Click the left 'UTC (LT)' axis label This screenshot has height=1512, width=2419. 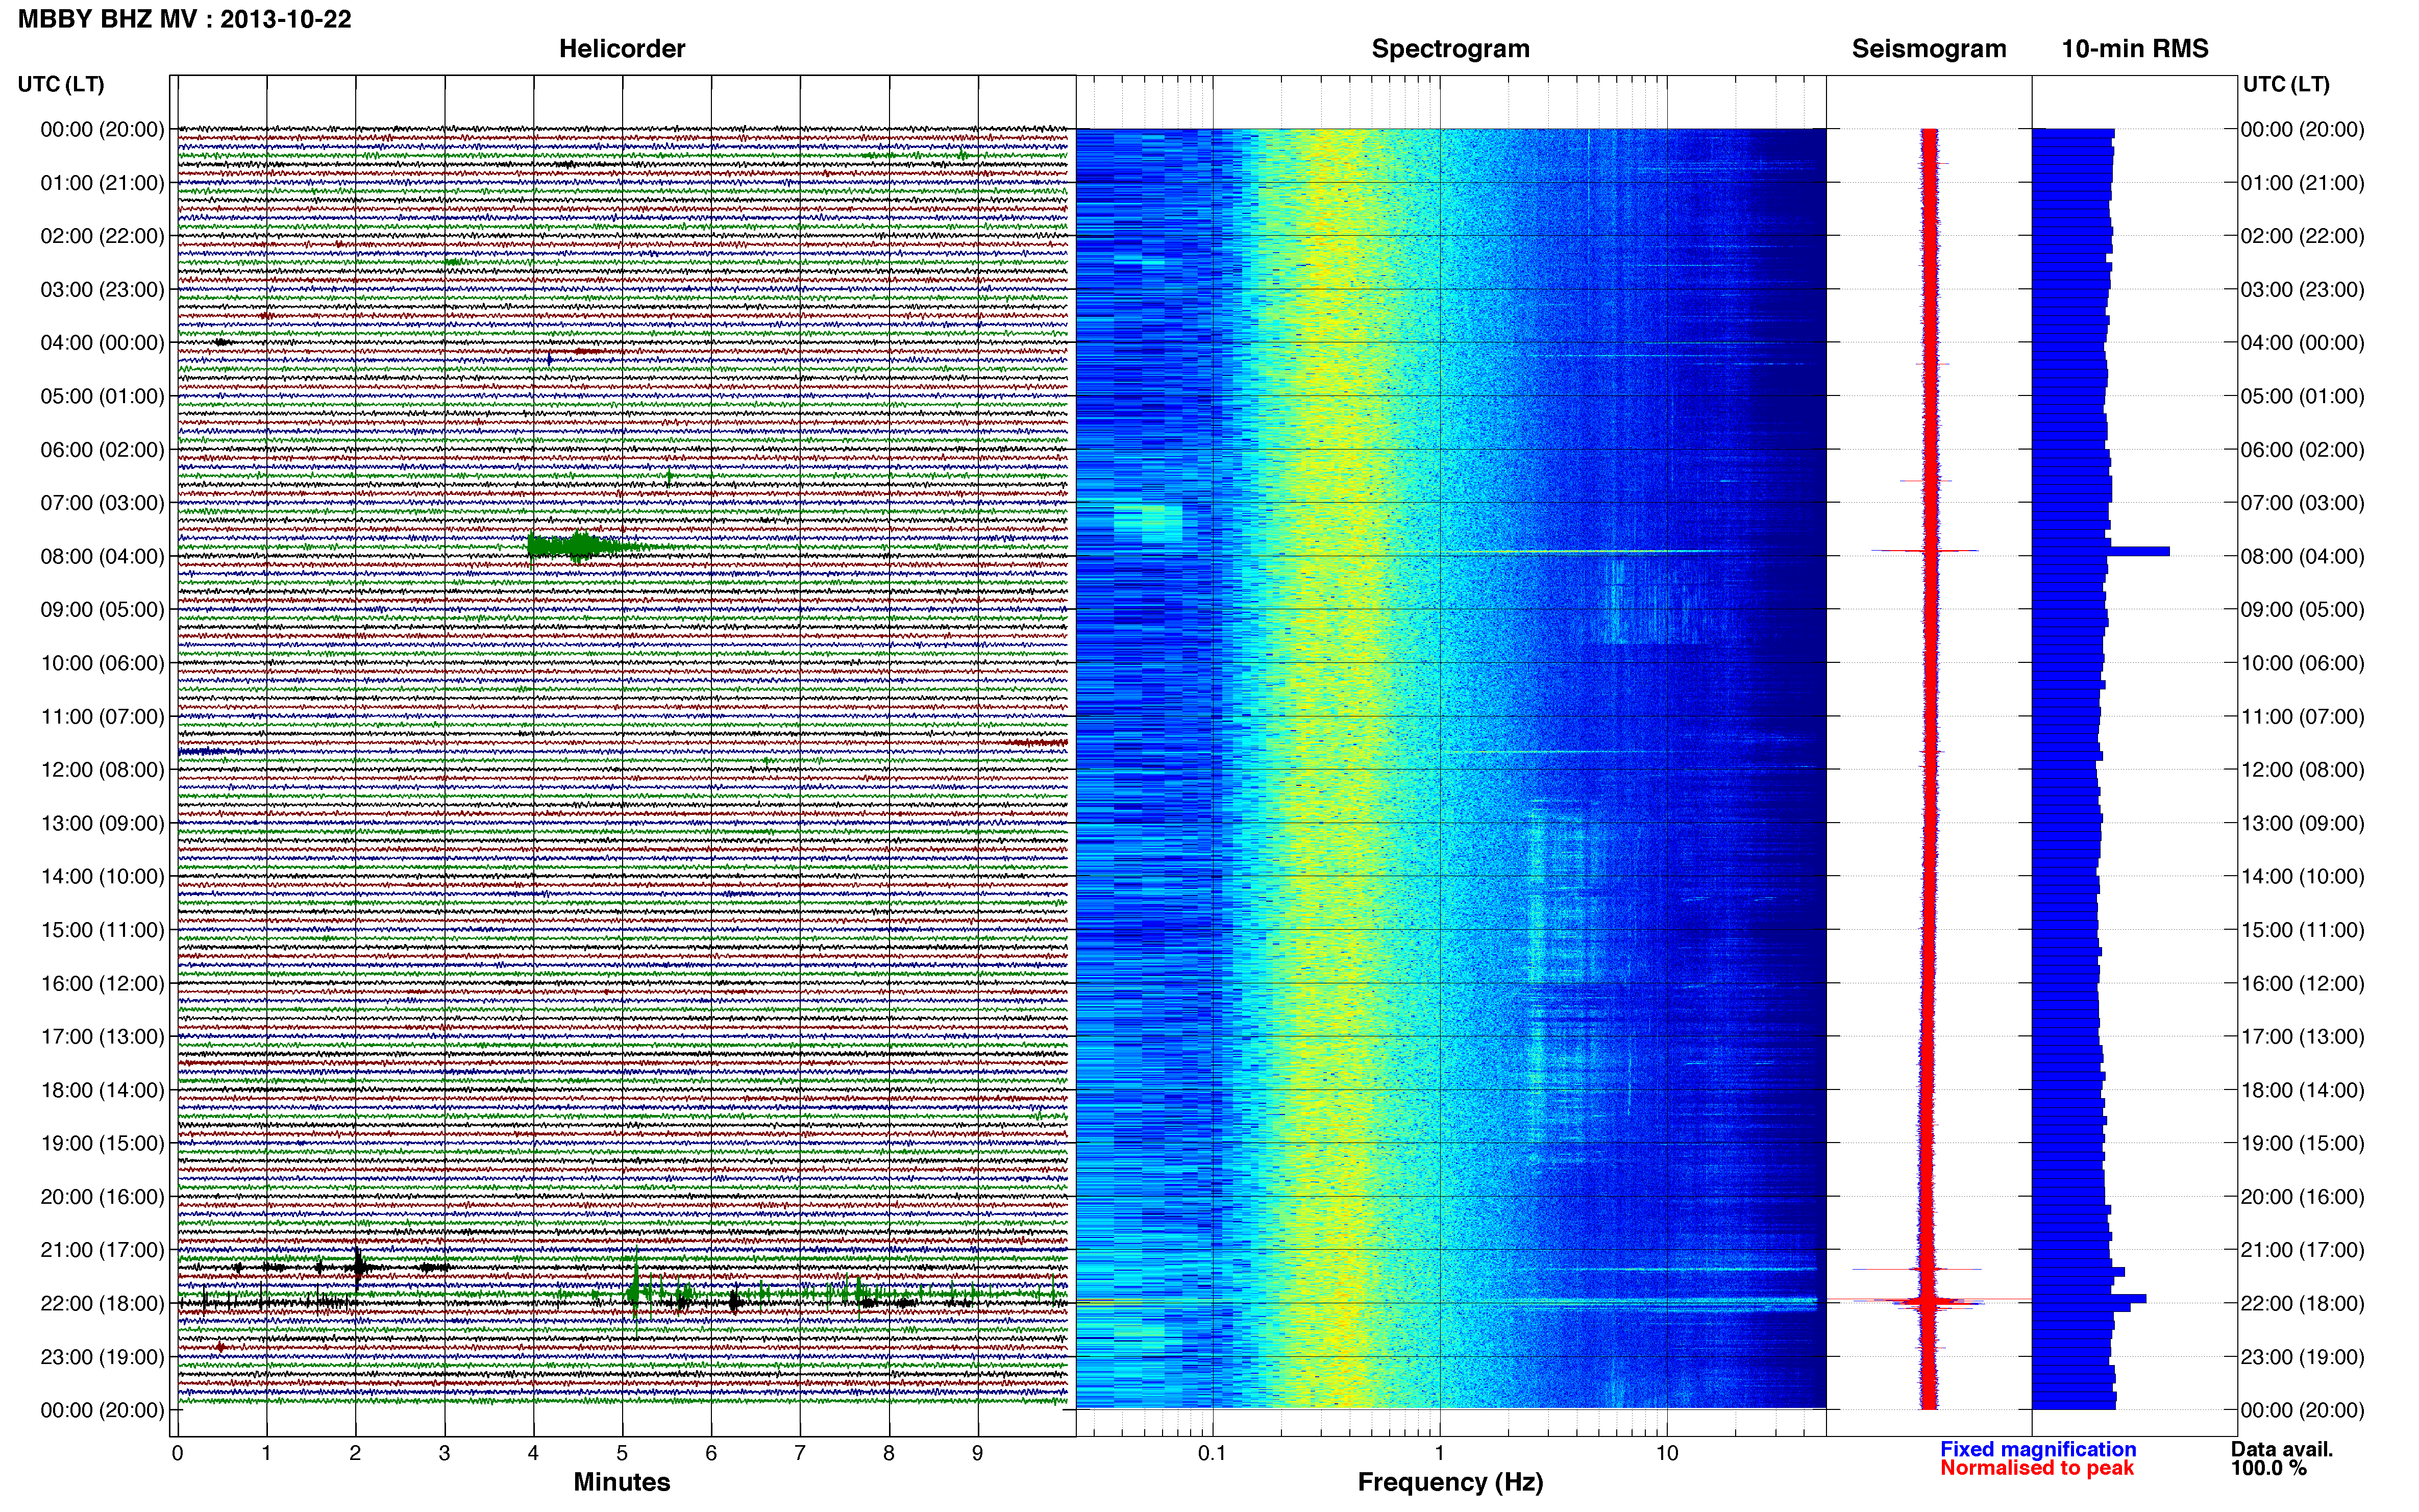coord(61,84)
